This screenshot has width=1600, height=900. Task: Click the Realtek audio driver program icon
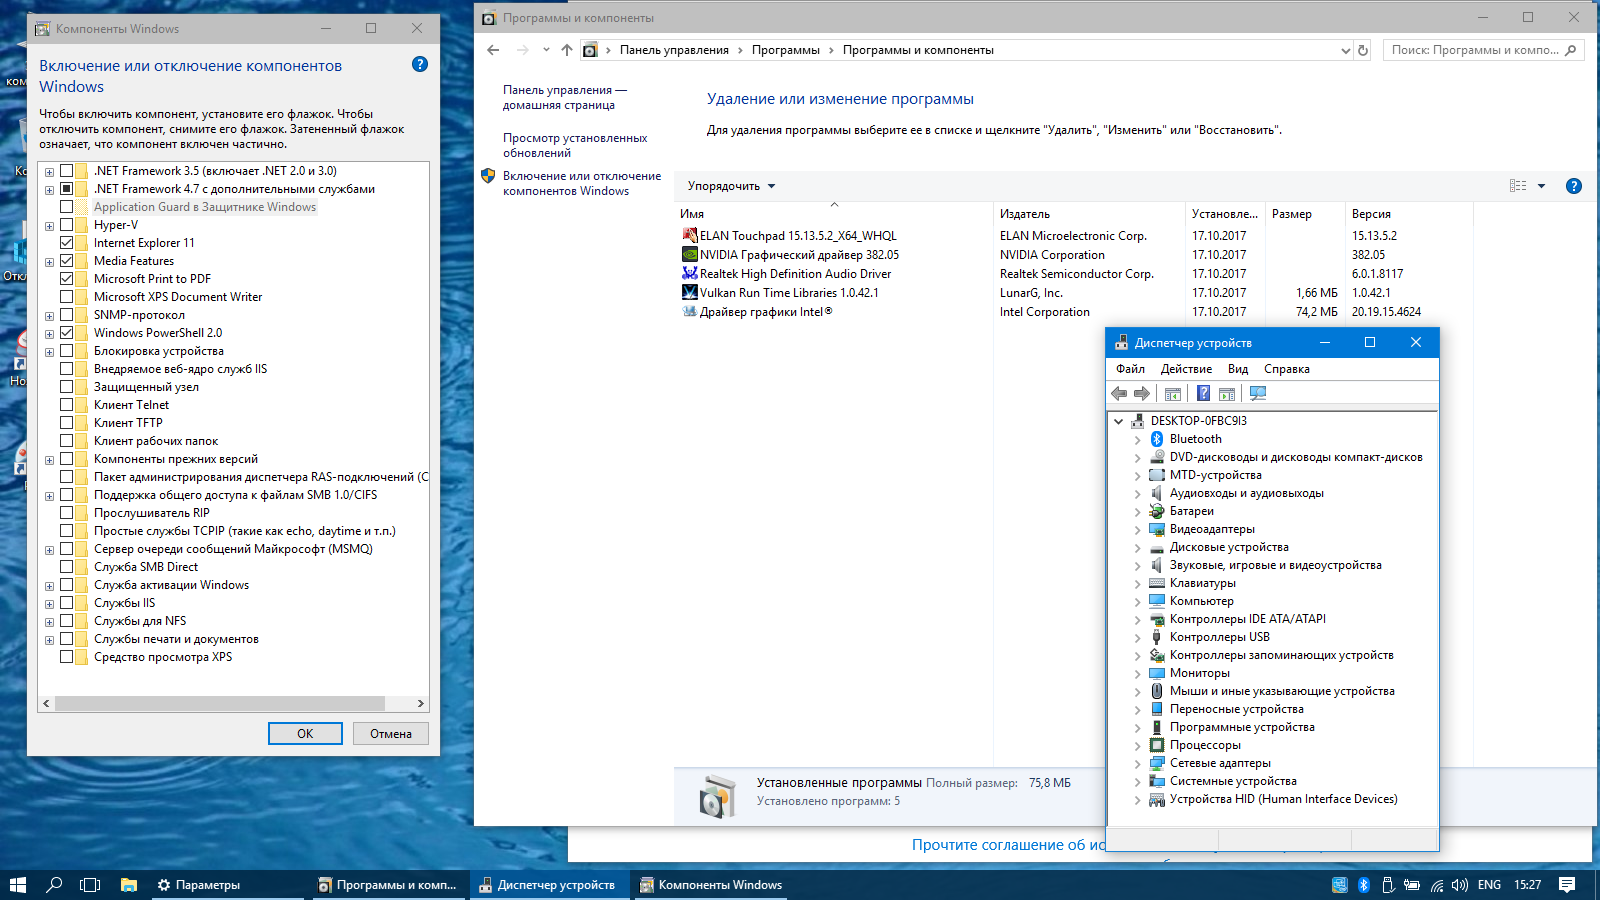pyautogui.click(x=689, y=274)
